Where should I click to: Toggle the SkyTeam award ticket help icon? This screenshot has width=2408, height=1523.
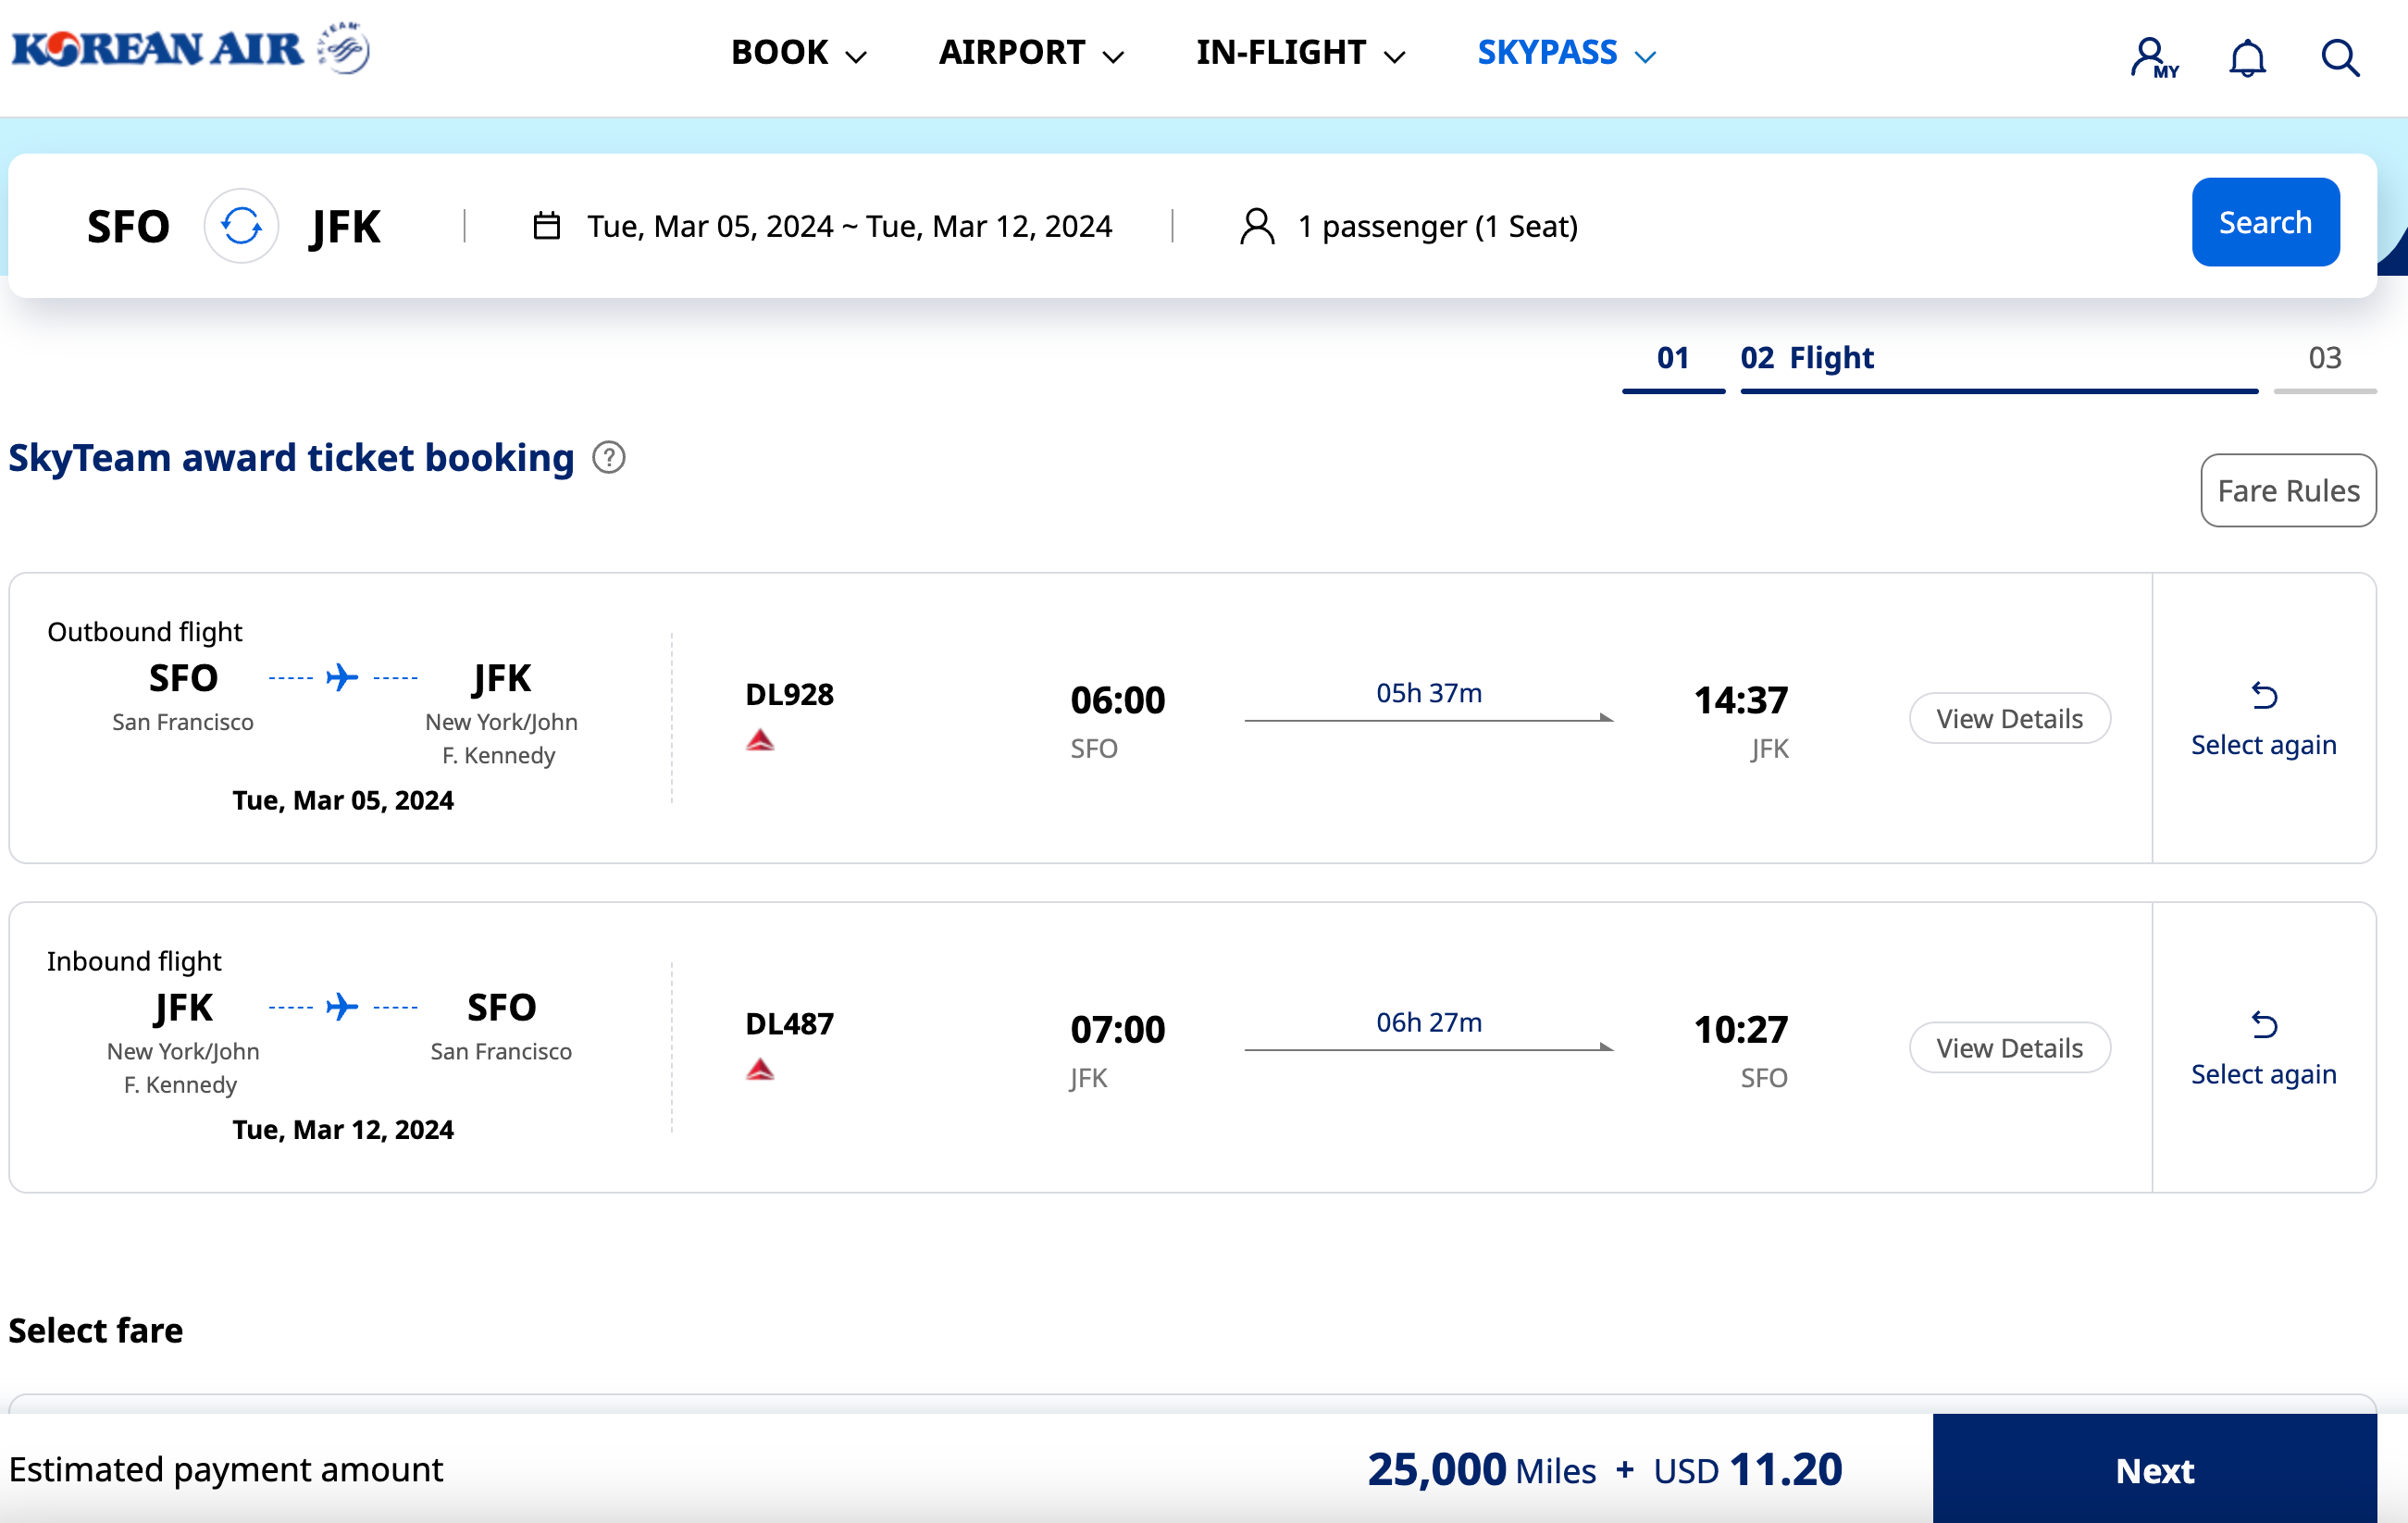pos(611,458)
